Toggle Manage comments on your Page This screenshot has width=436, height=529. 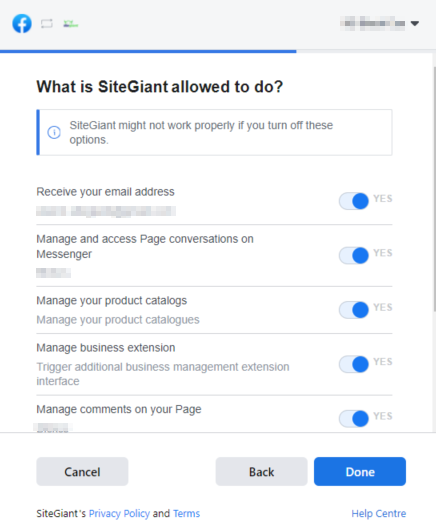coord(354,419)
